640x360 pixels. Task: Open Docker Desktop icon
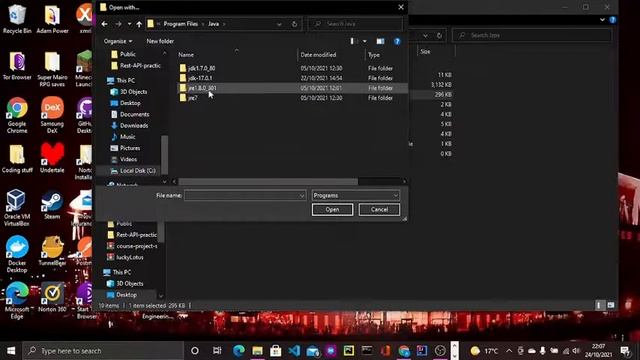tap(17, 254)
